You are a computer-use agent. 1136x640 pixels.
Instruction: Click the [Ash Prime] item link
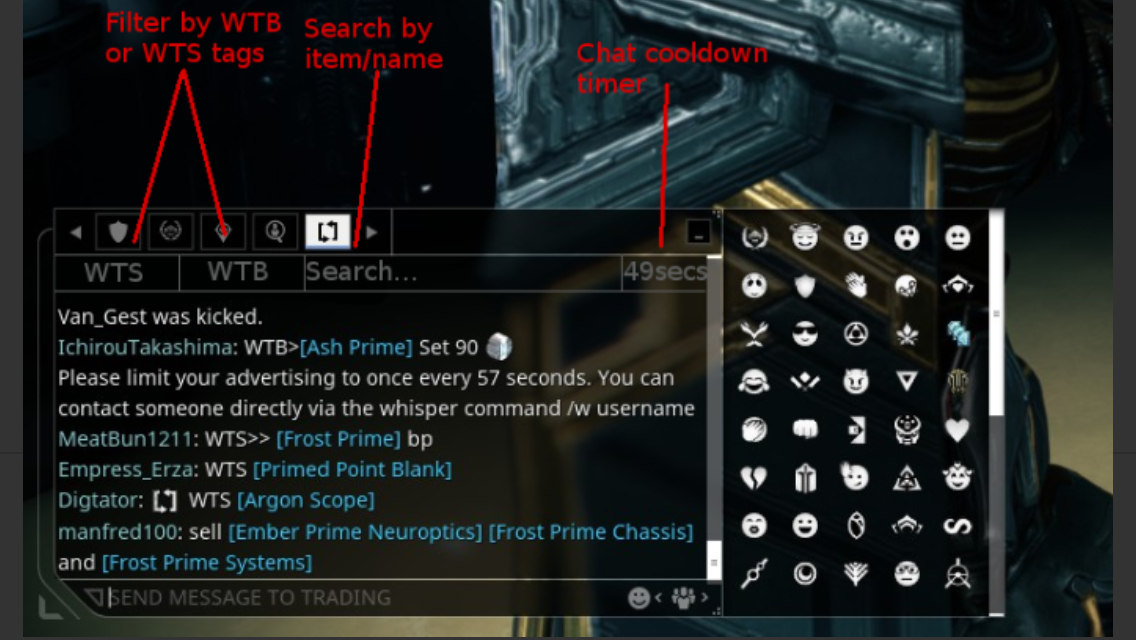click(x=356, y=347)
